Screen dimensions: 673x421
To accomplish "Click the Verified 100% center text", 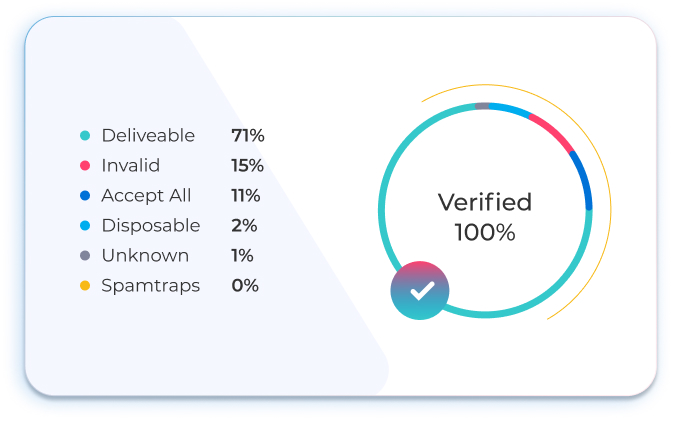I will point(485,217).
